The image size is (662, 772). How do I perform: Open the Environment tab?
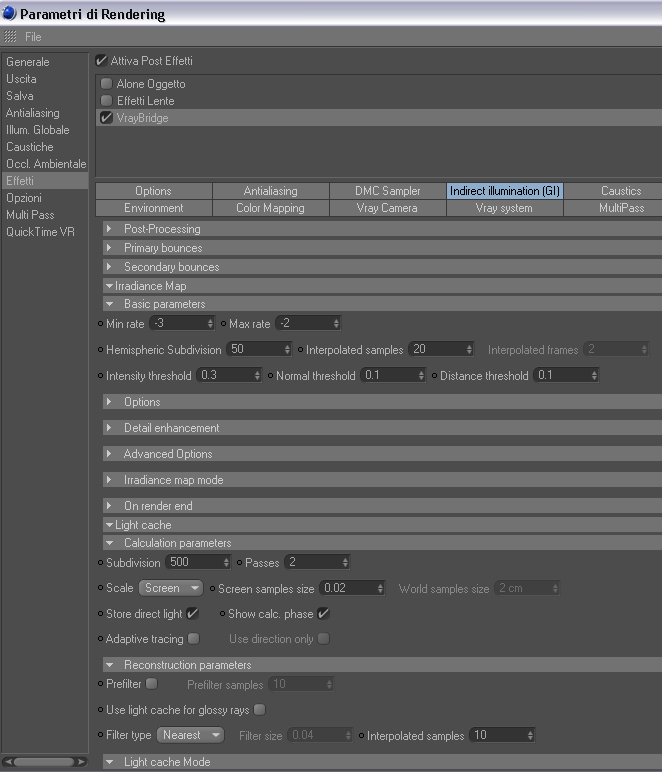pyautogui.click(x=154, y=208)
